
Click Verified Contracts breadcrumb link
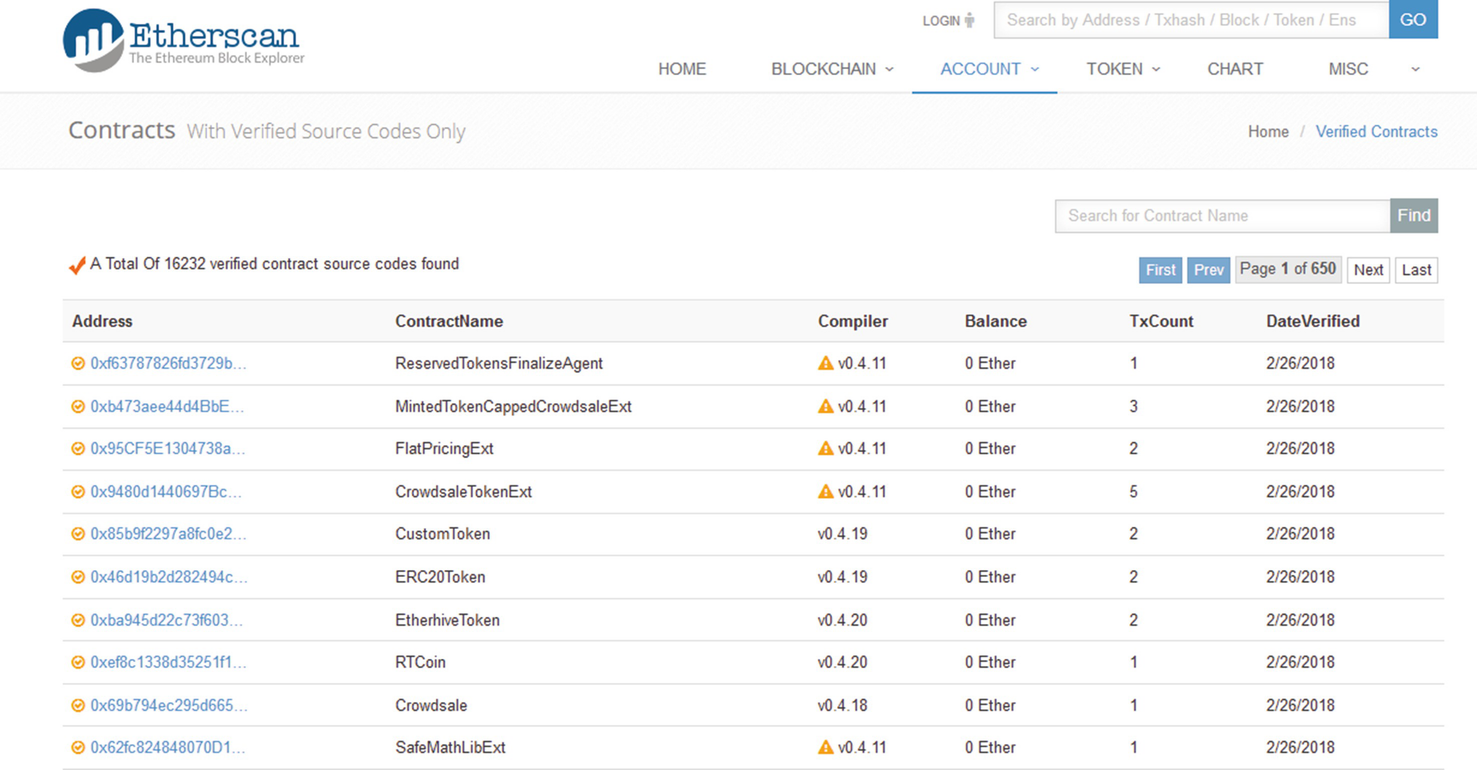point(1377,132)
